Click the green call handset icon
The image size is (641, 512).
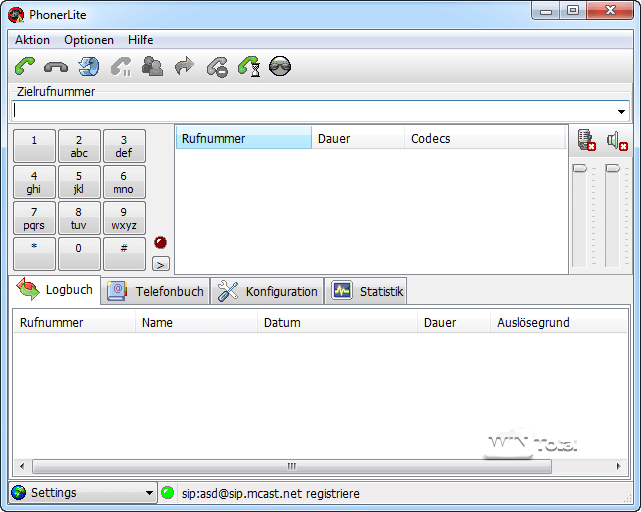pos(25,66)
